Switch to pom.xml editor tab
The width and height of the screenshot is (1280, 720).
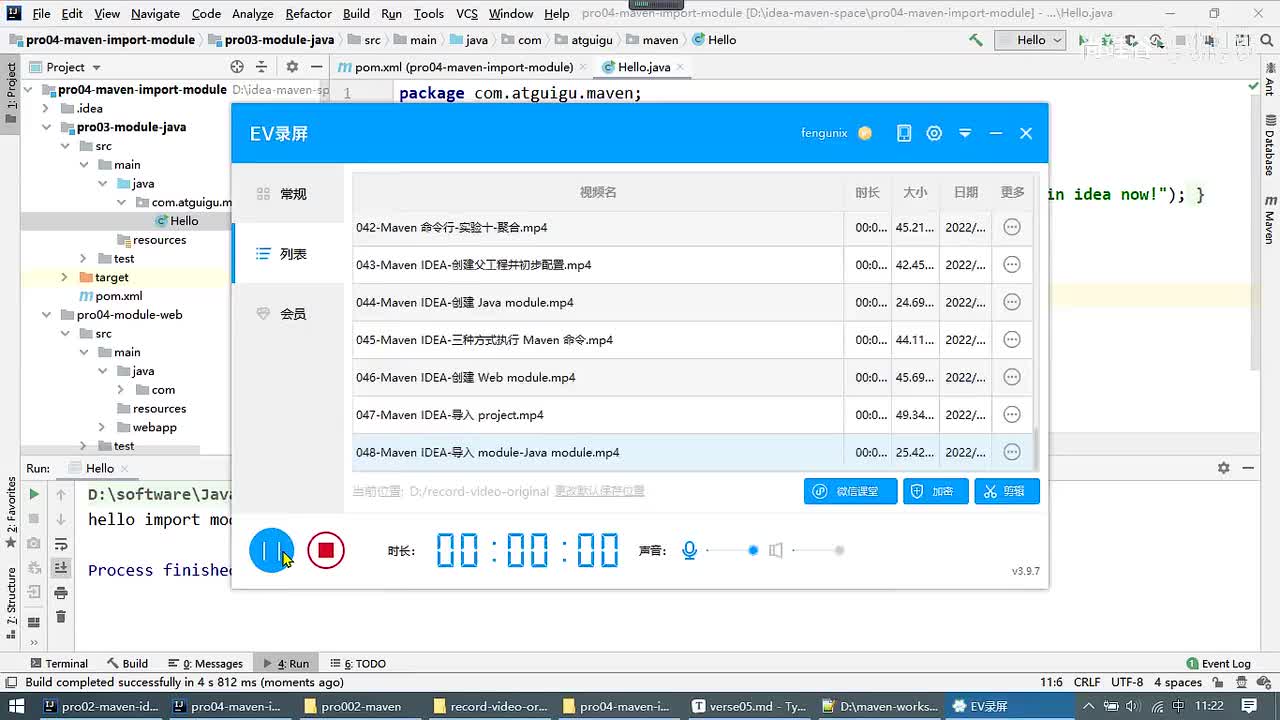pos(461,67)
